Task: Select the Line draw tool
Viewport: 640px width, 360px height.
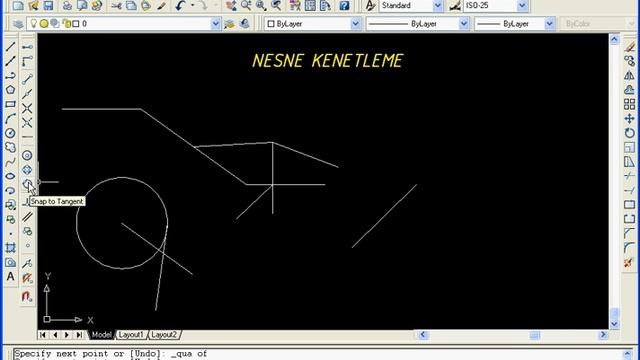Action: click(11, 47)
